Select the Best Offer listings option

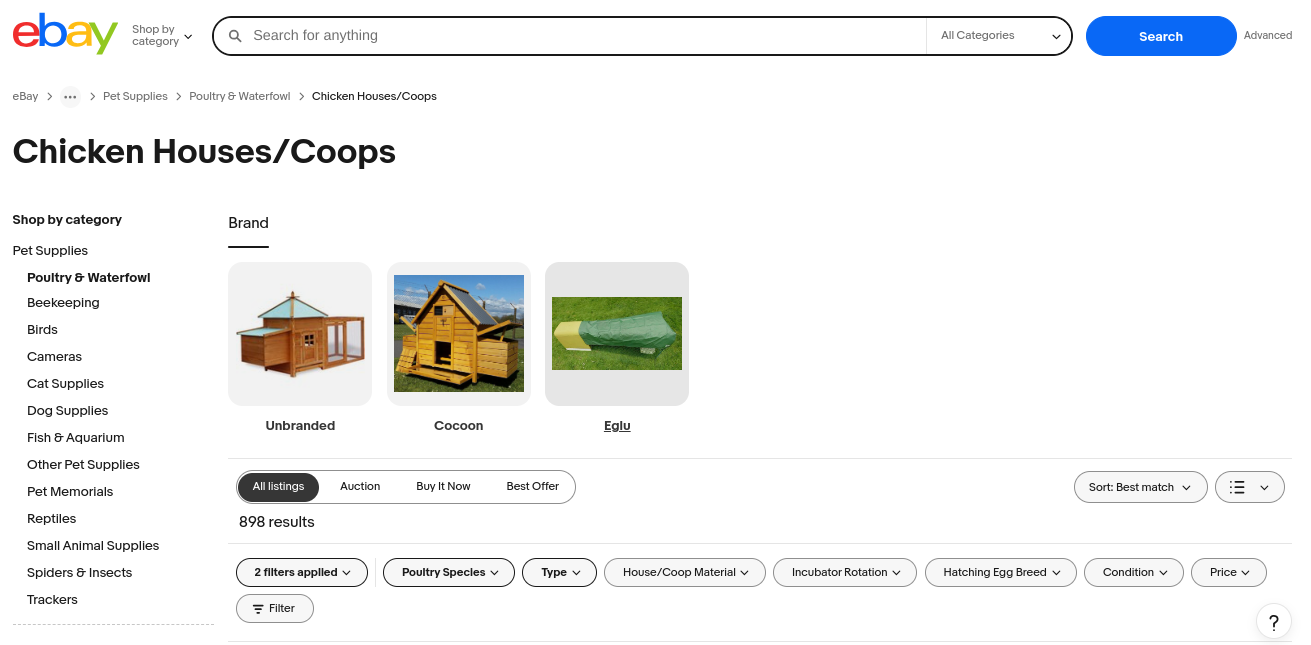pos(532,486)
